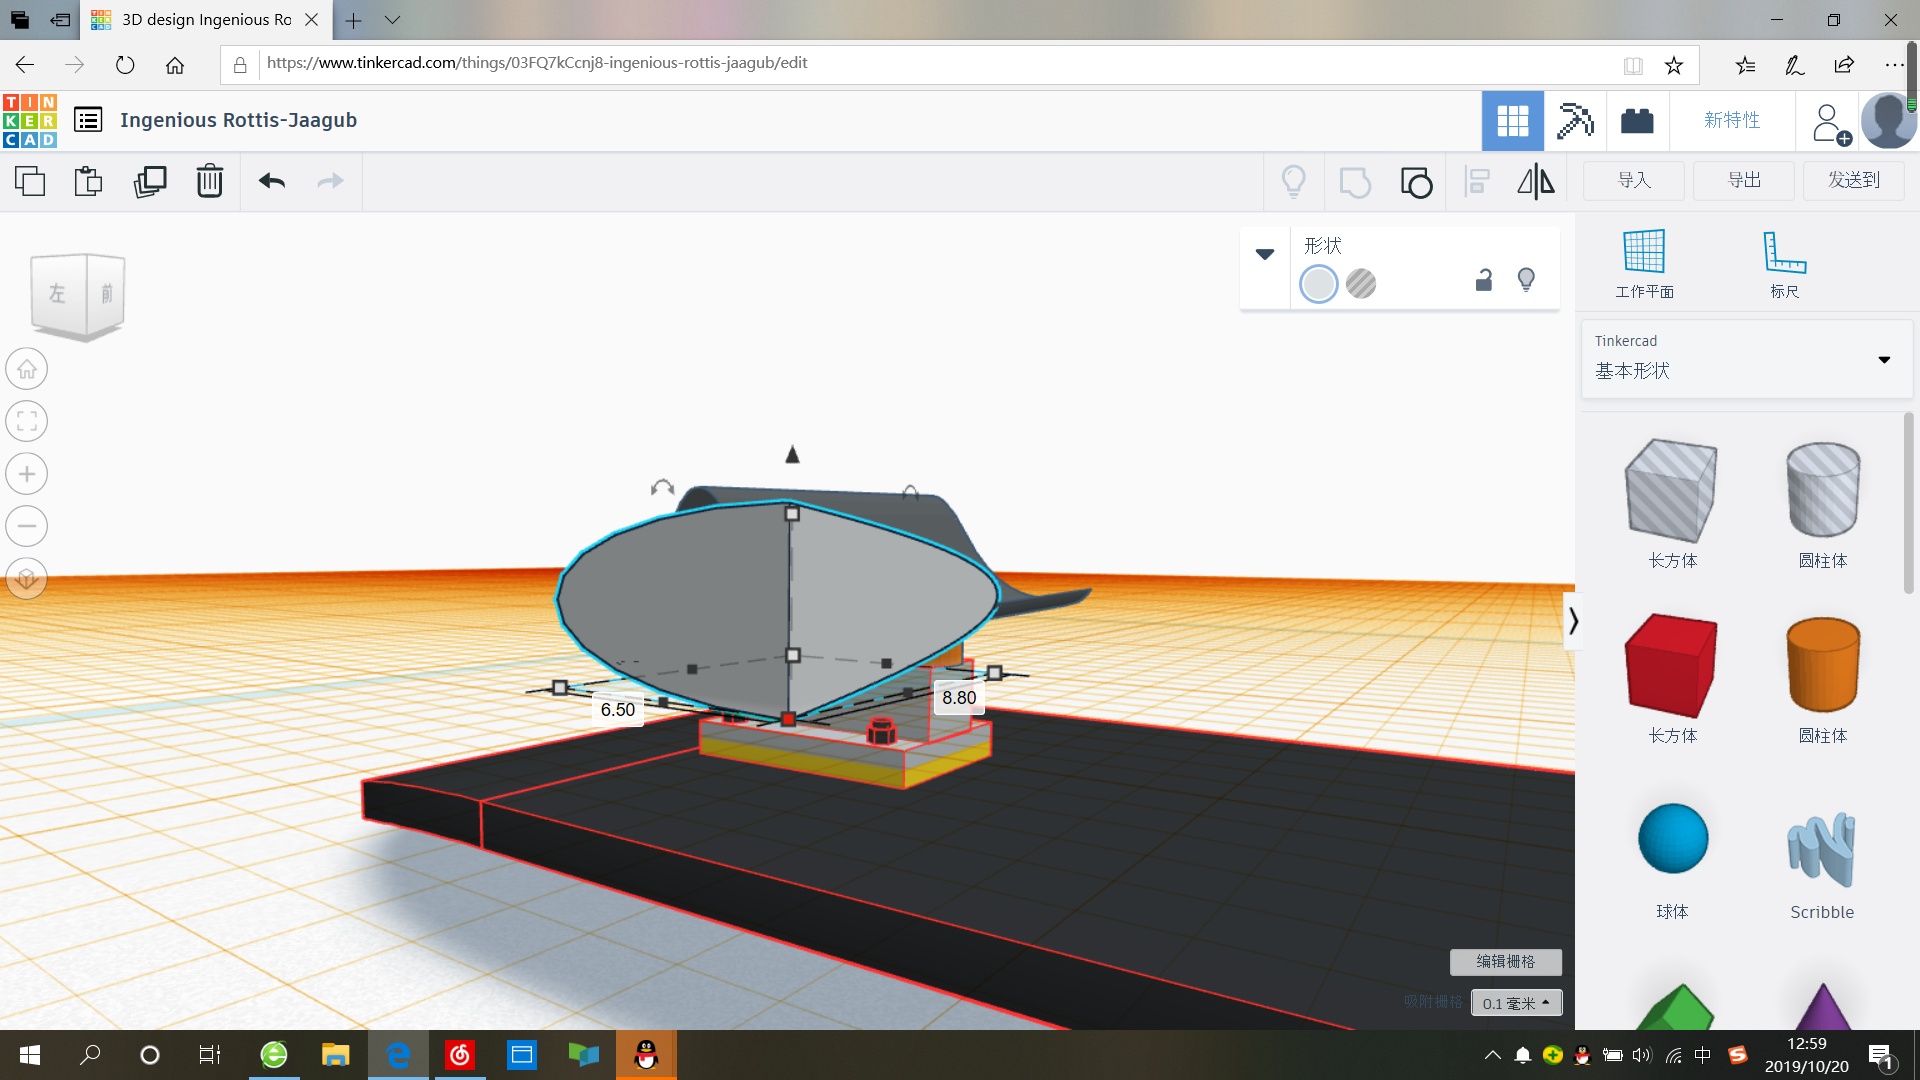Open the Bricks mode
The image size is (1920, 1080).
1637,121
